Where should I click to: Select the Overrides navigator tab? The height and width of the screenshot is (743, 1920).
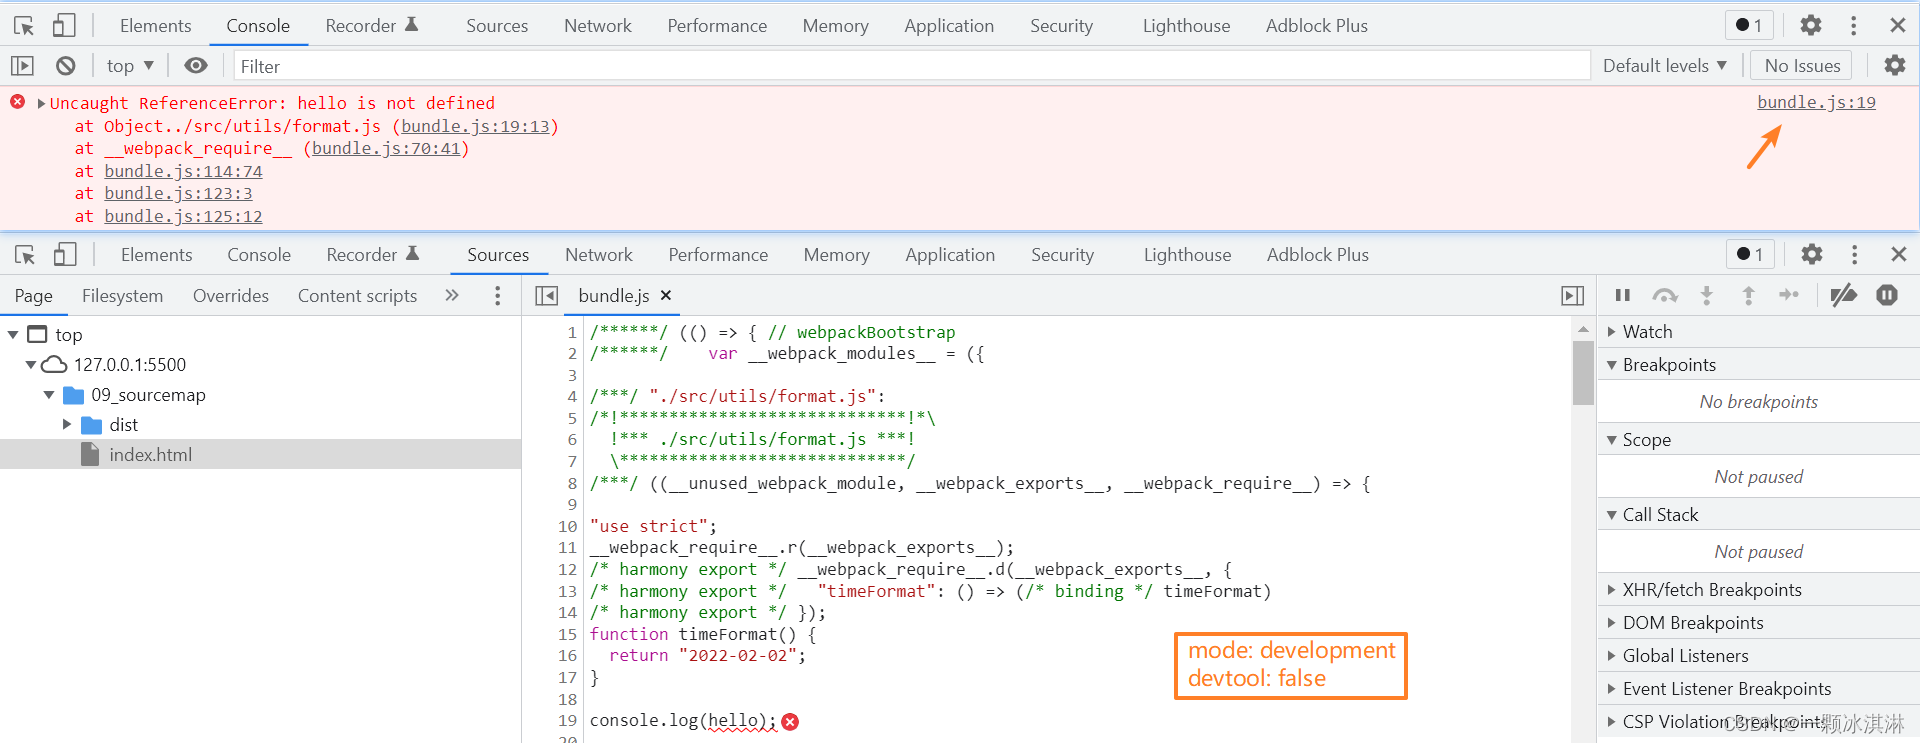tap(231, 296)
